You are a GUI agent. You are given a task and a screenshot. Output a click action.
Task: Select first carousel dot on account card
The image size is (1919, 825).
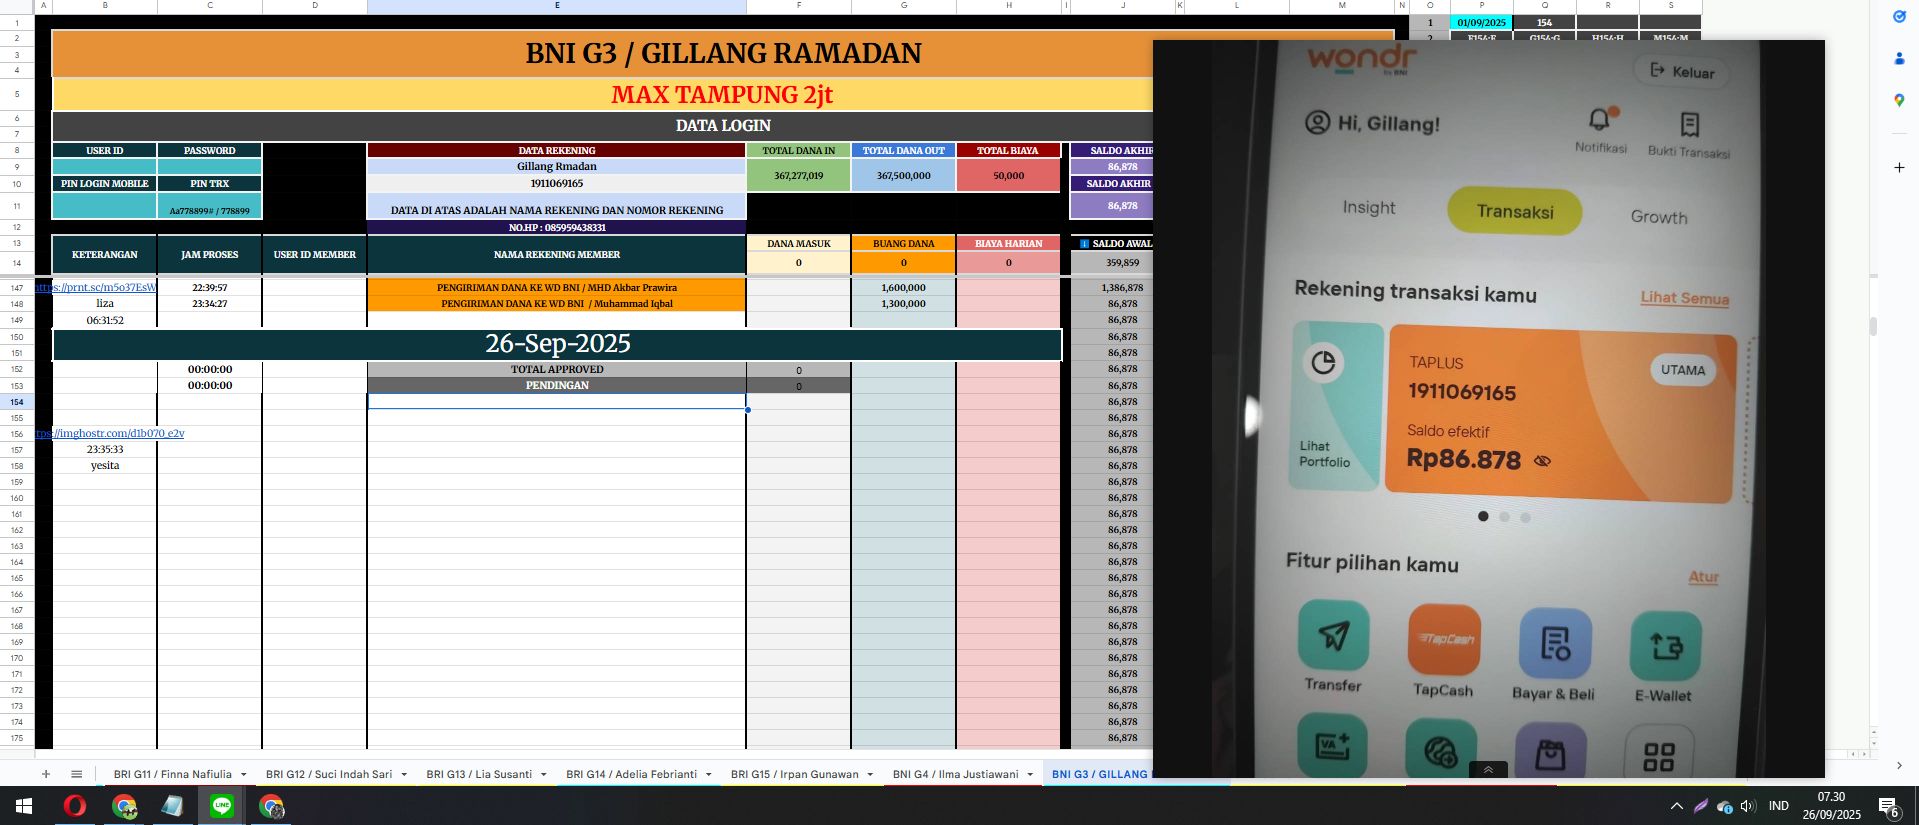tap(1483, 516)
